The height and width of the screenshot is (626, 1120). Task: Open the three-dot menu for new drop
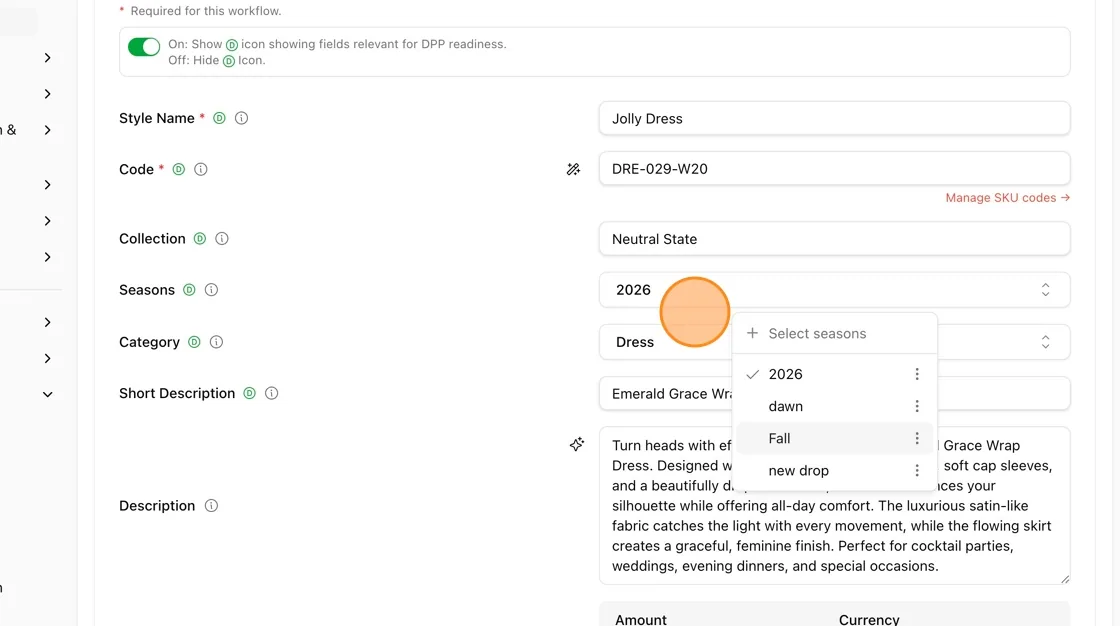pyautogui.click(x=917, y=470)
